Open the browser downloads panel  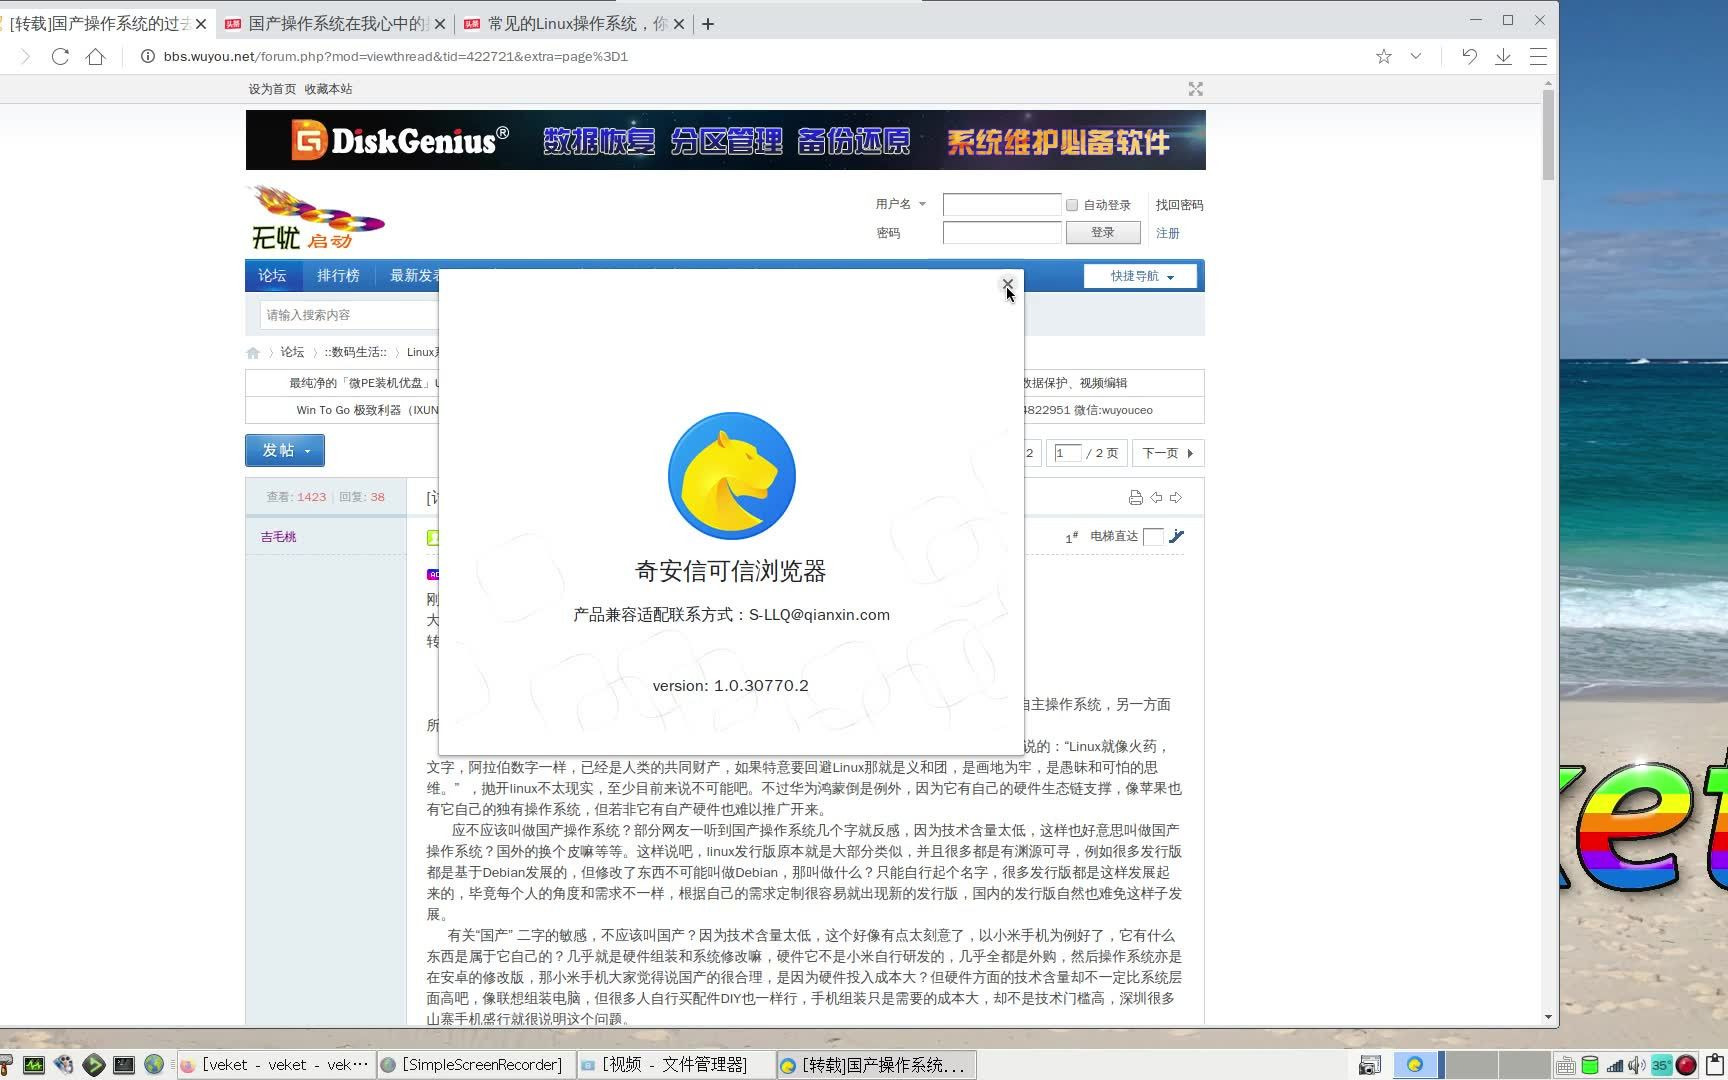(x=1503, y=56)
